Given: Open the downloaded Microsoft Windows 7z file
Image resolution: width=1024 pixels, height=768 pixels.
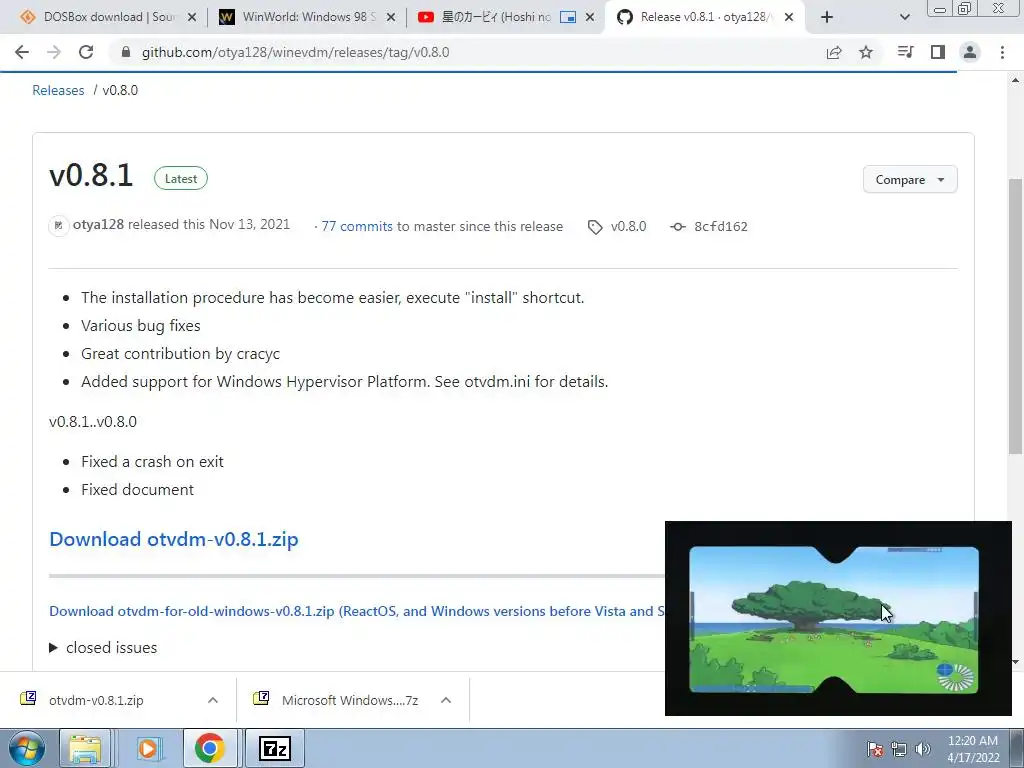Looking at the screenshot, I should point(349,700).
